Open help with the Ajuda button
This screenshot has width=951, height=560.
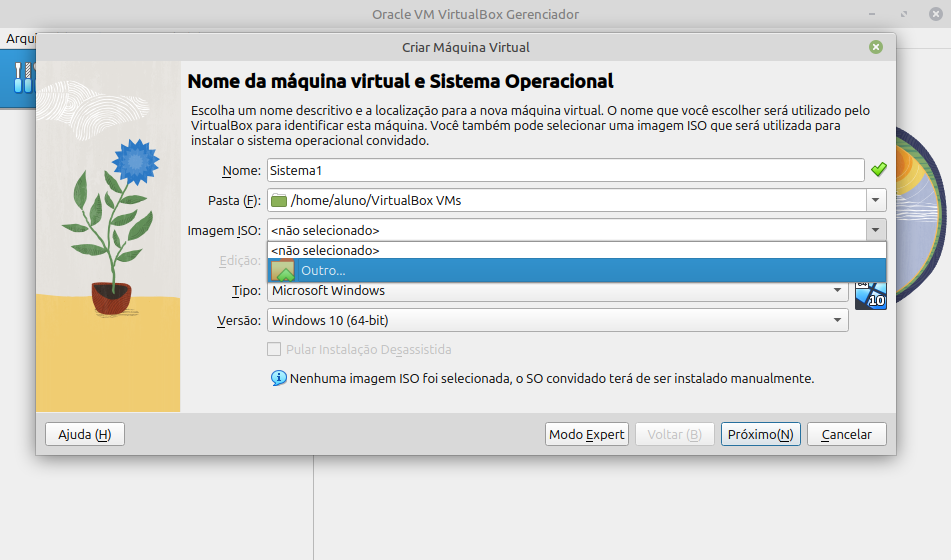pyautogui.click(x=85, y=434)
